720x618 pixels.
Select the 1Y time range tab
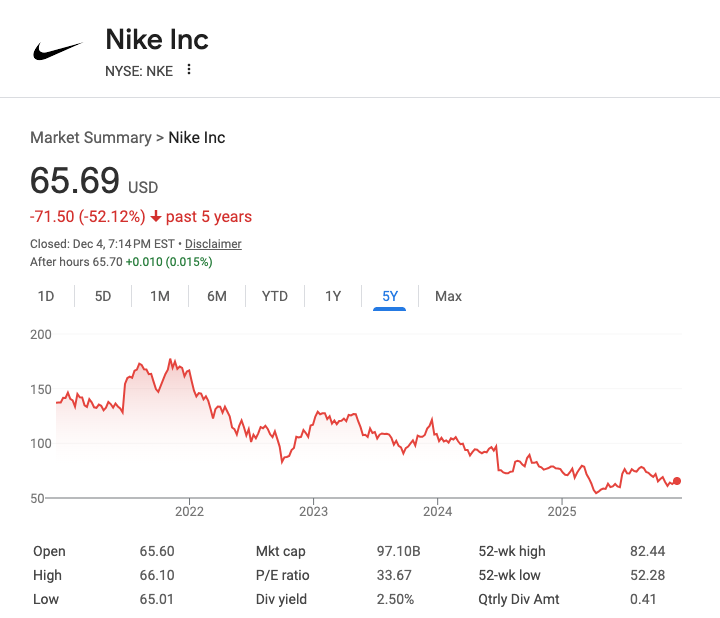[333, 296]
